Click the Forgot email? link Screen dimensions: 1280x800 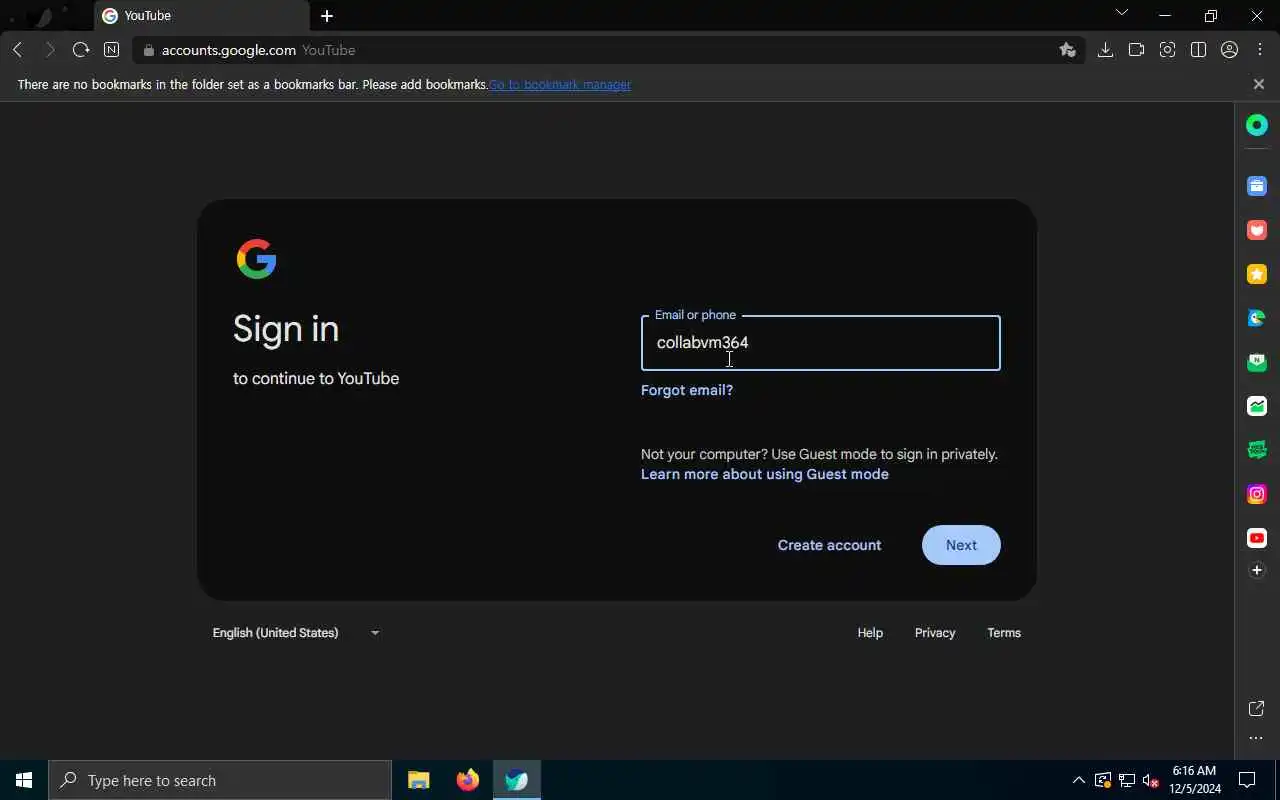(x=687, y=390)
